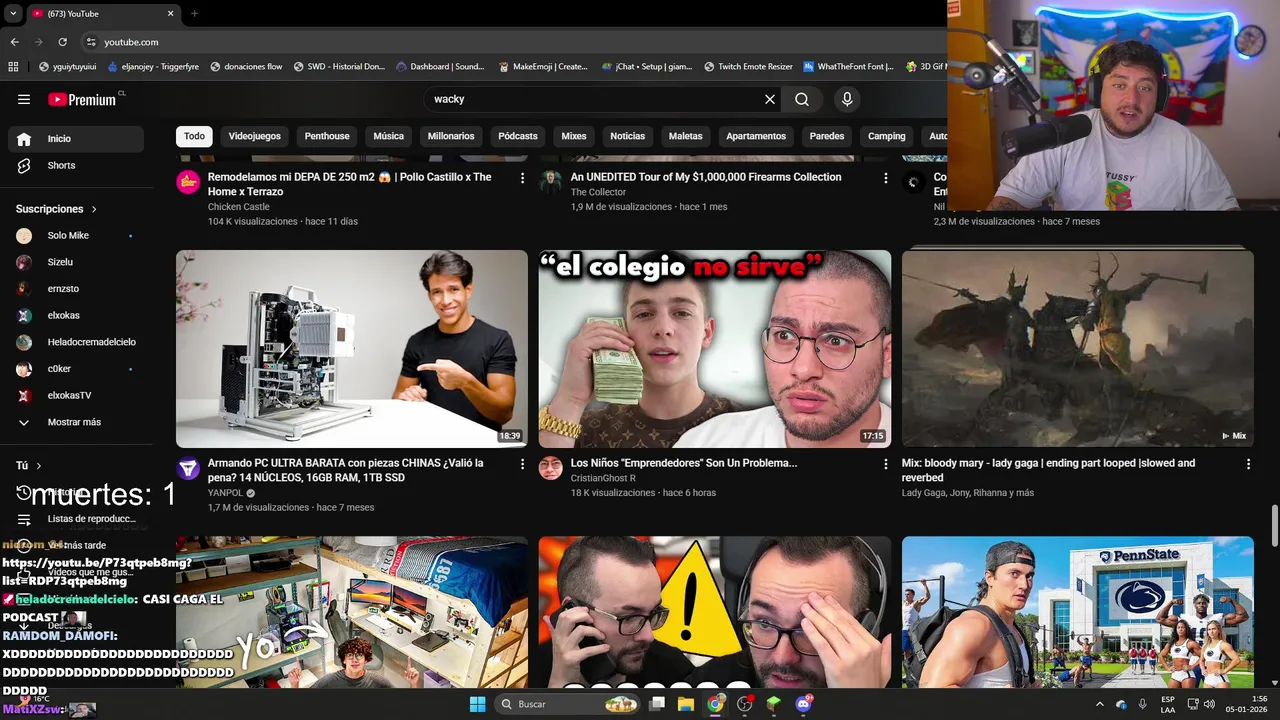Select the Maletas filter chip
Image resolution: width=1280 pixels, height=720 pixels.
686,136
